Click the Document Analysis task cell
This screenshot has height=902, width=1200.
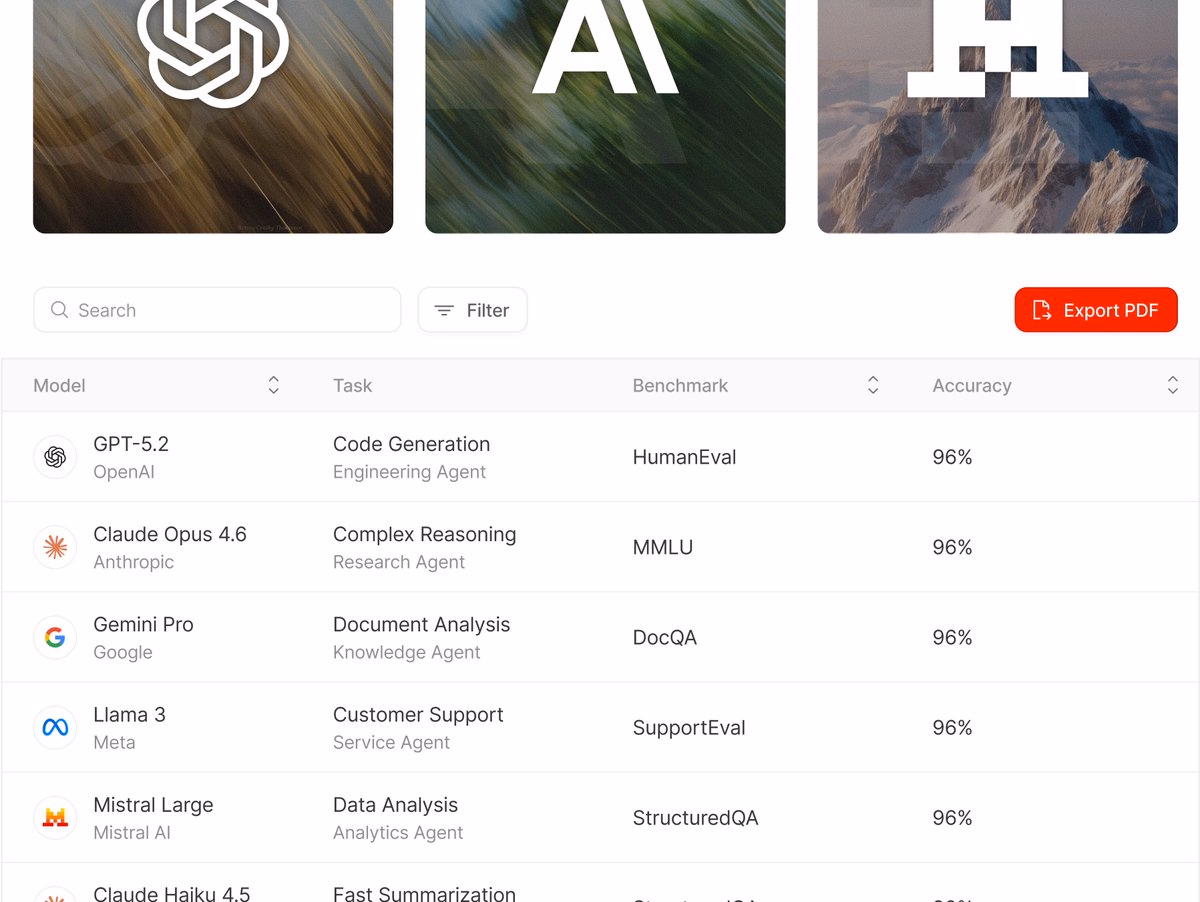pos(421,624)
